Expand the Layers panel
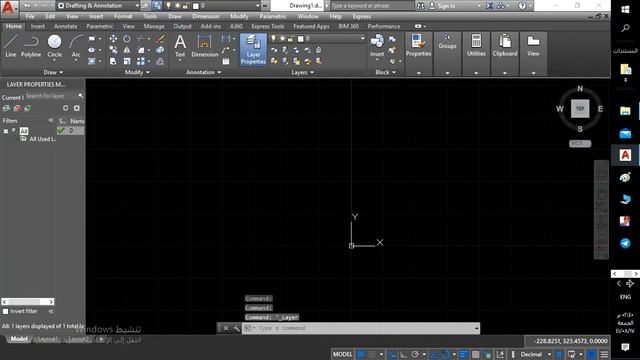Screen dimensions: 640x360 (x=302, y=72)
